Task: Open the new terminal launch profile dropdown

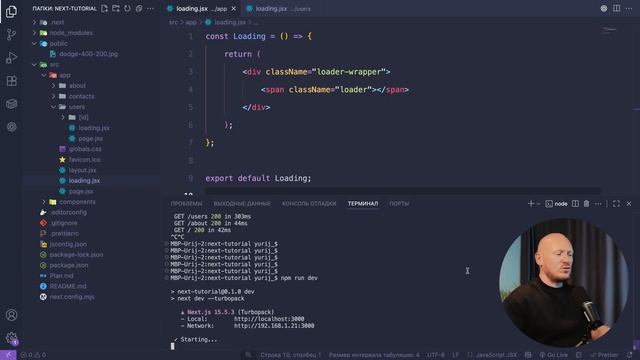Action: [539, 203]
